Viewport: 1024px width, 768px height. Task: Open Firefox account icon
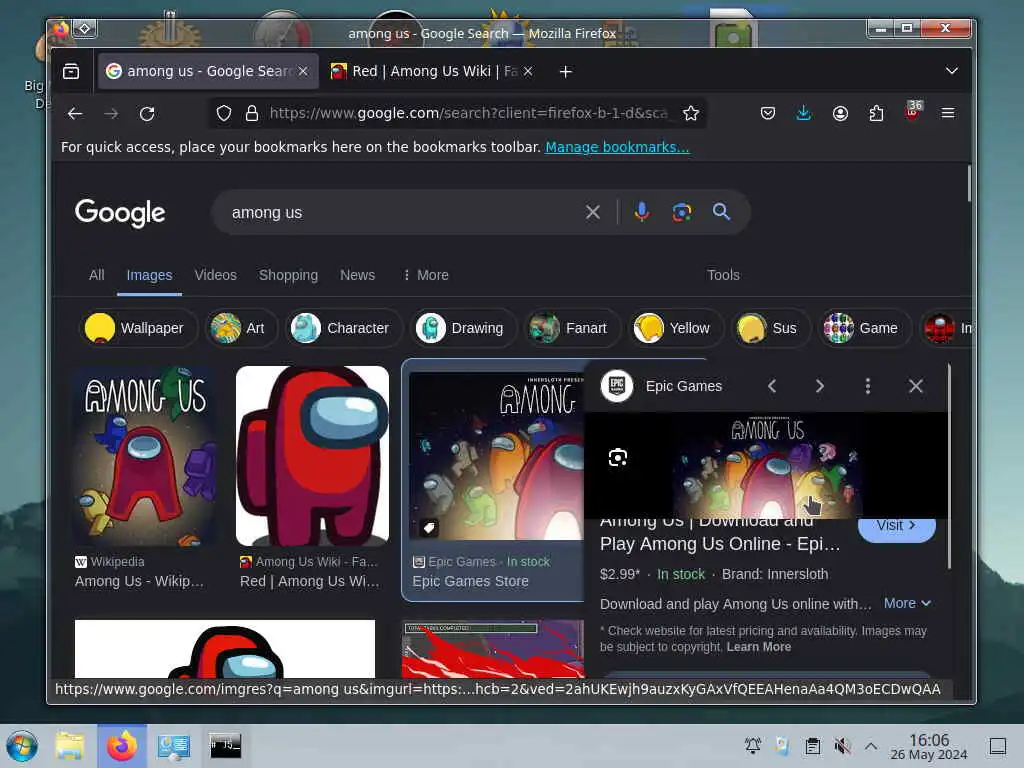[x=840, y=114]
